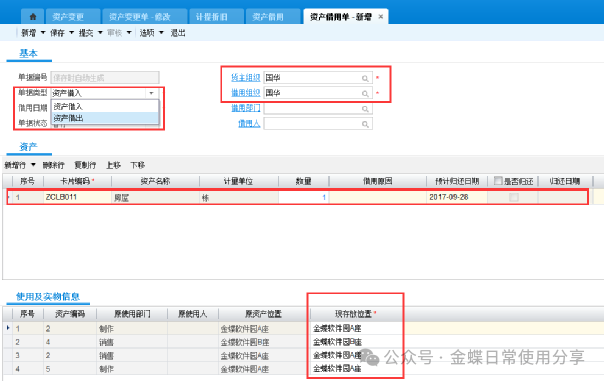Open search lookup for 借用组织 field
The height and width of the screenshot is (381, 604).
365,93
